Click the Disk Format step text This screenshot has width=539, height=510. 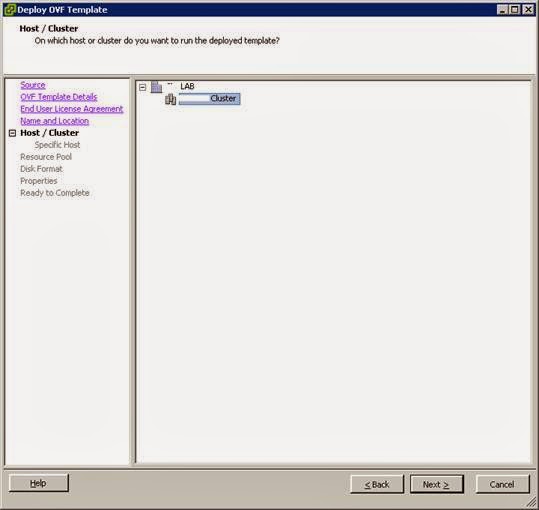(x=41, y=169)
